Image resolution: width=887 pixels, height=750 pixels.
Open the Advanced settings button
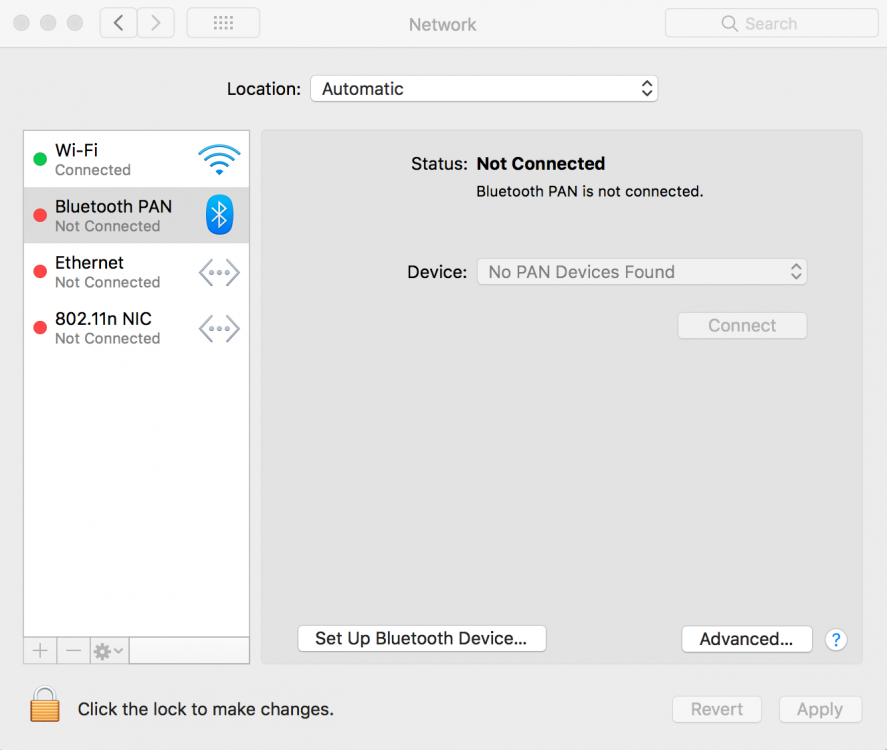(x=746, y=639)
